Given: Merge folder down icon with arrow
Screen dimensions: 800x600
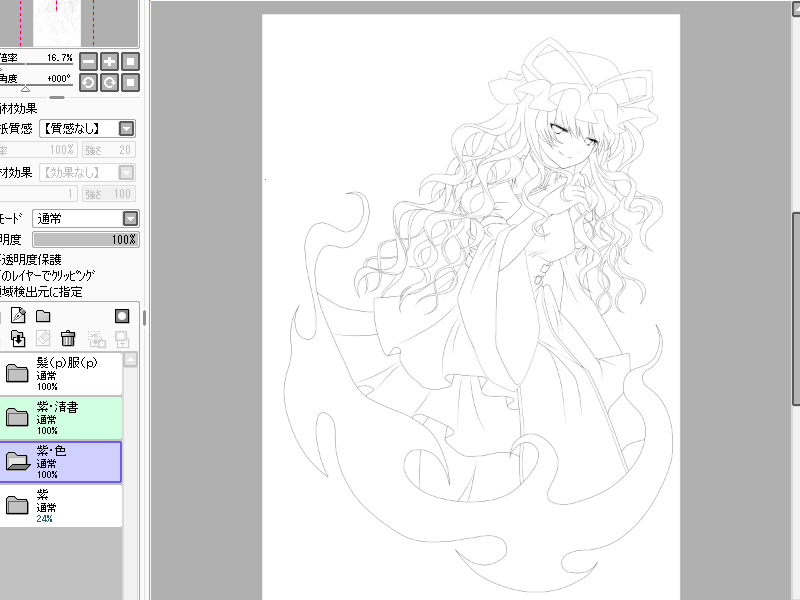Looking at the screenshot, I should 18,338.
